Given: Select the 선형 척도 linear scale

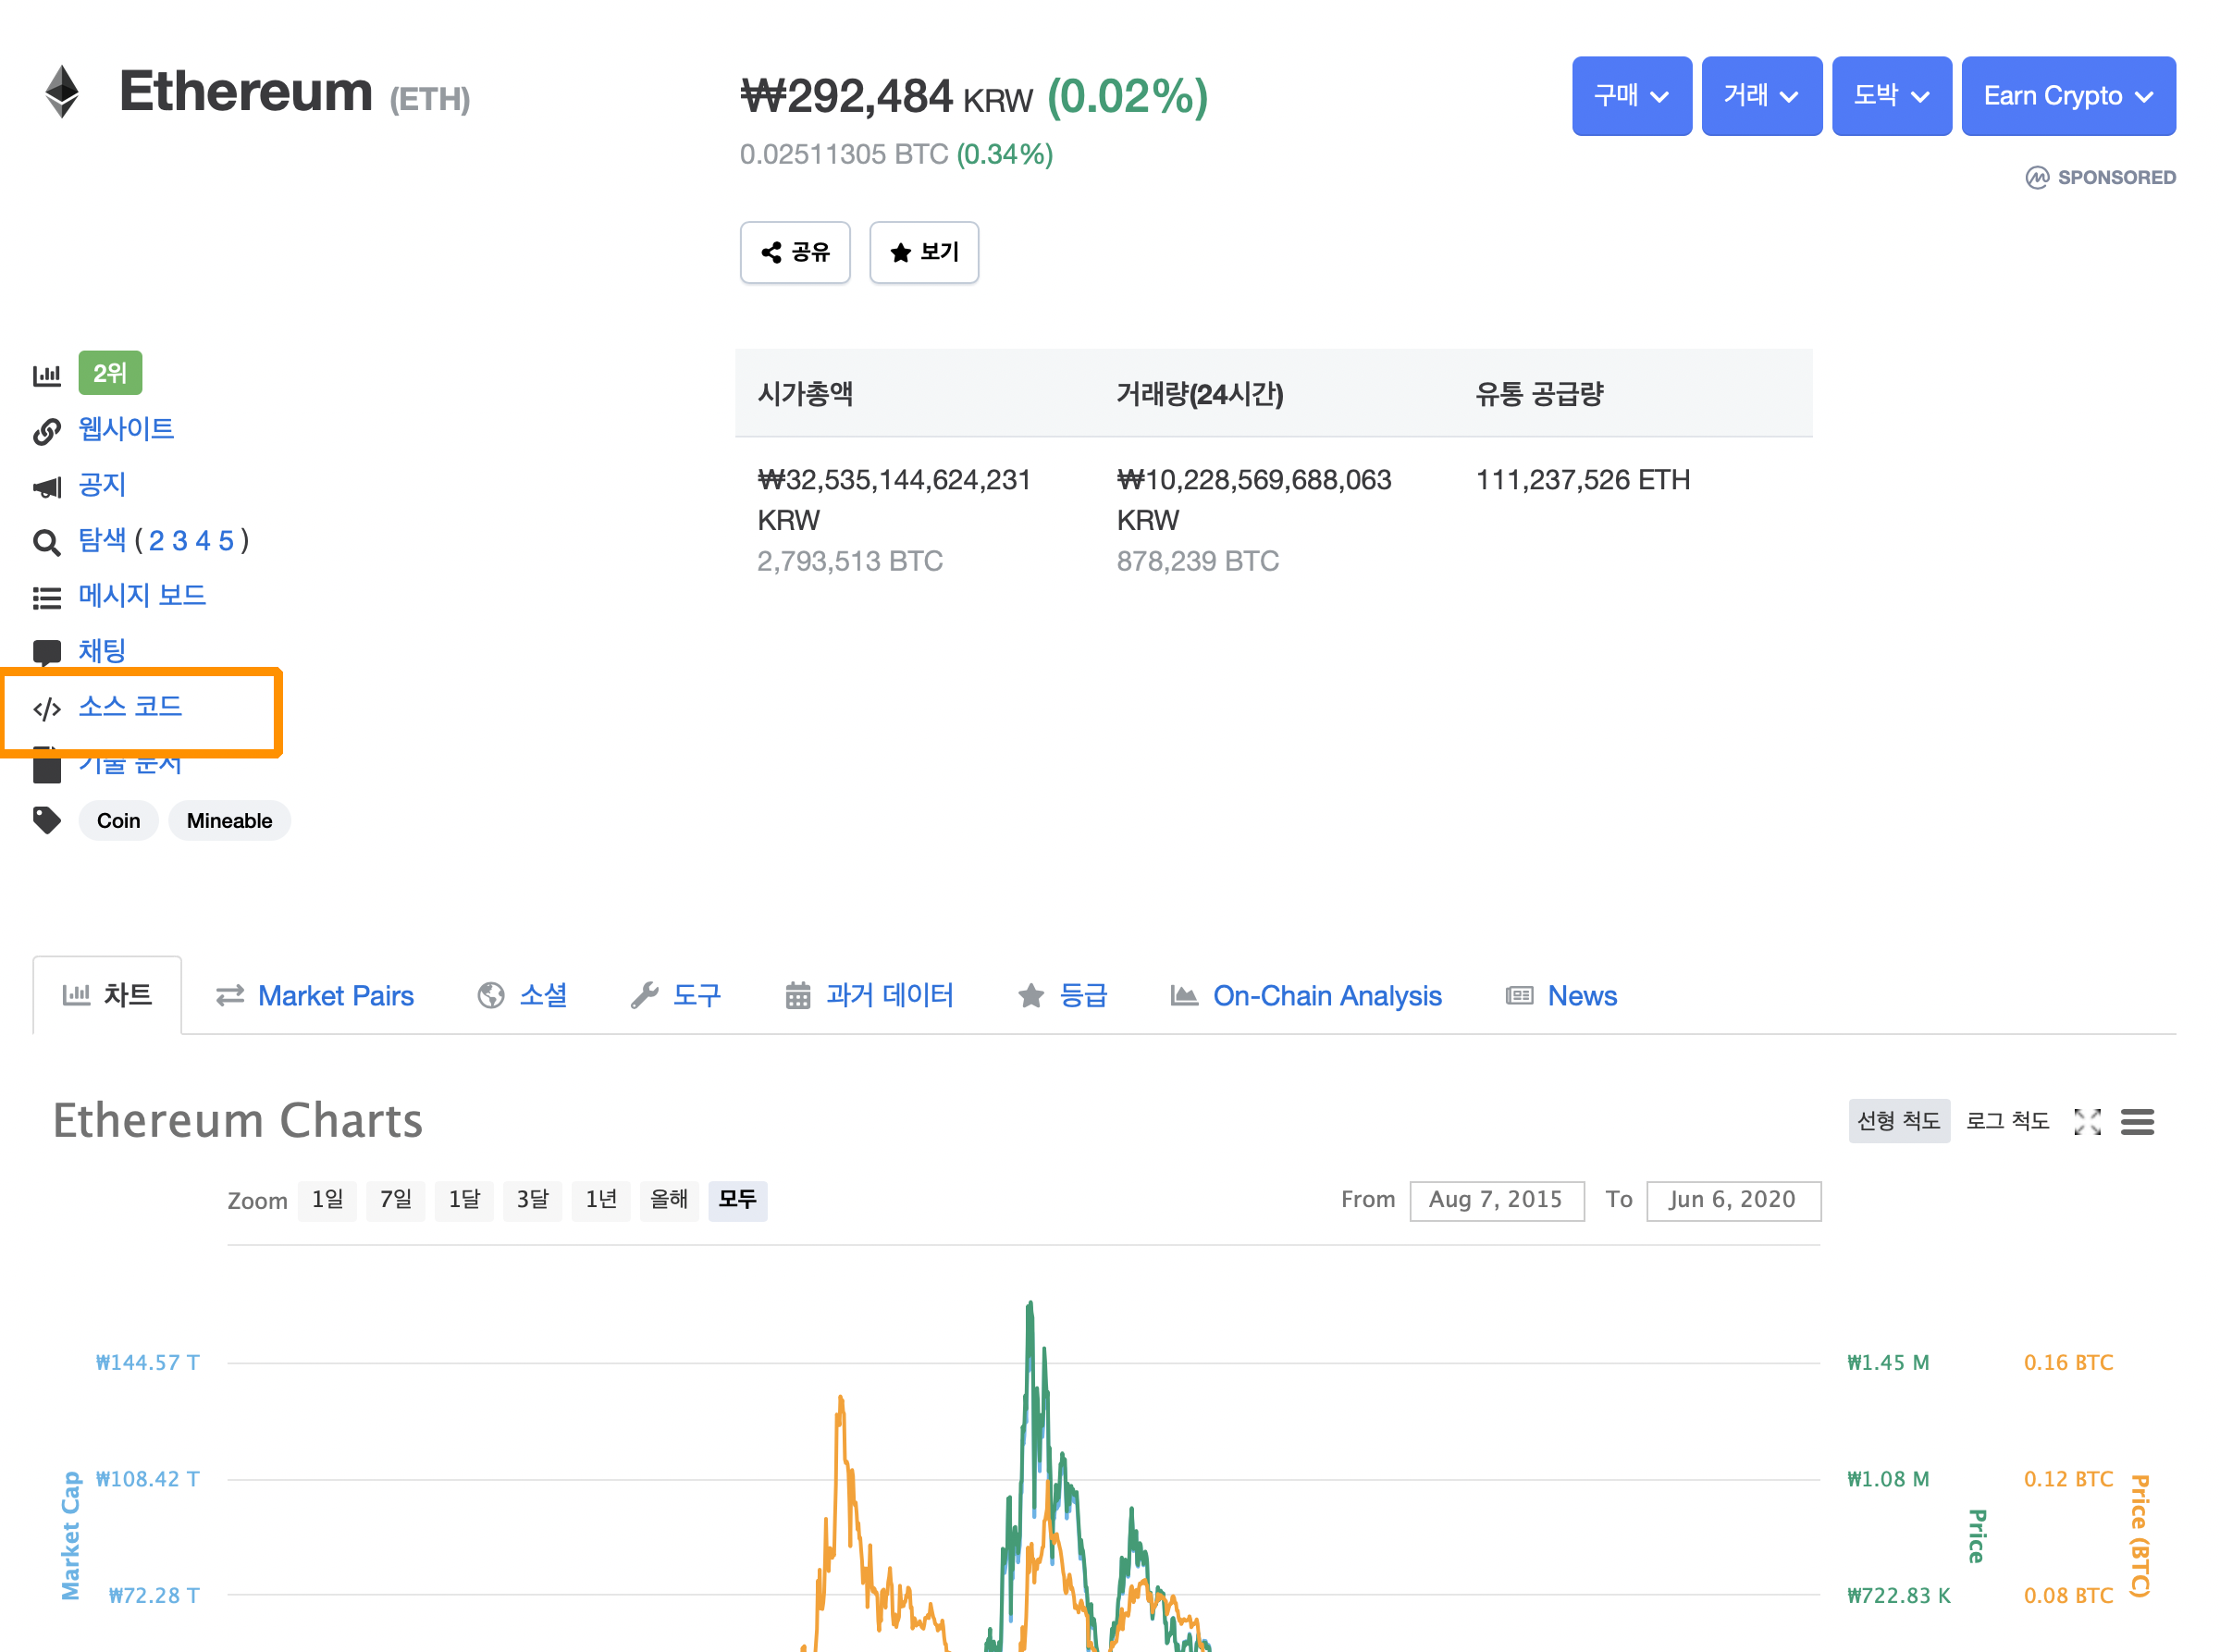Looking at the screenshot, I should click(1898, 1121).
